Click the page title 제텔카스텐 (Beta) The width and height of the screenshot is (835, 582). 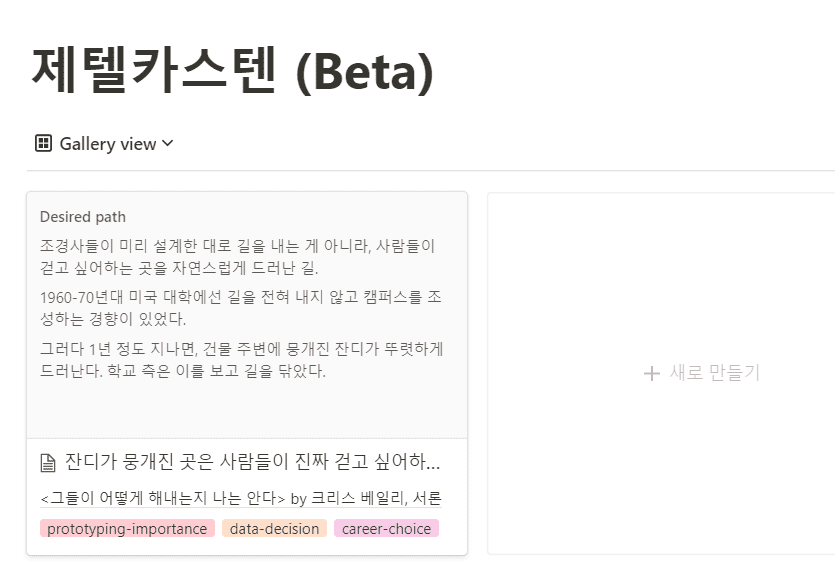coord(233,71)
